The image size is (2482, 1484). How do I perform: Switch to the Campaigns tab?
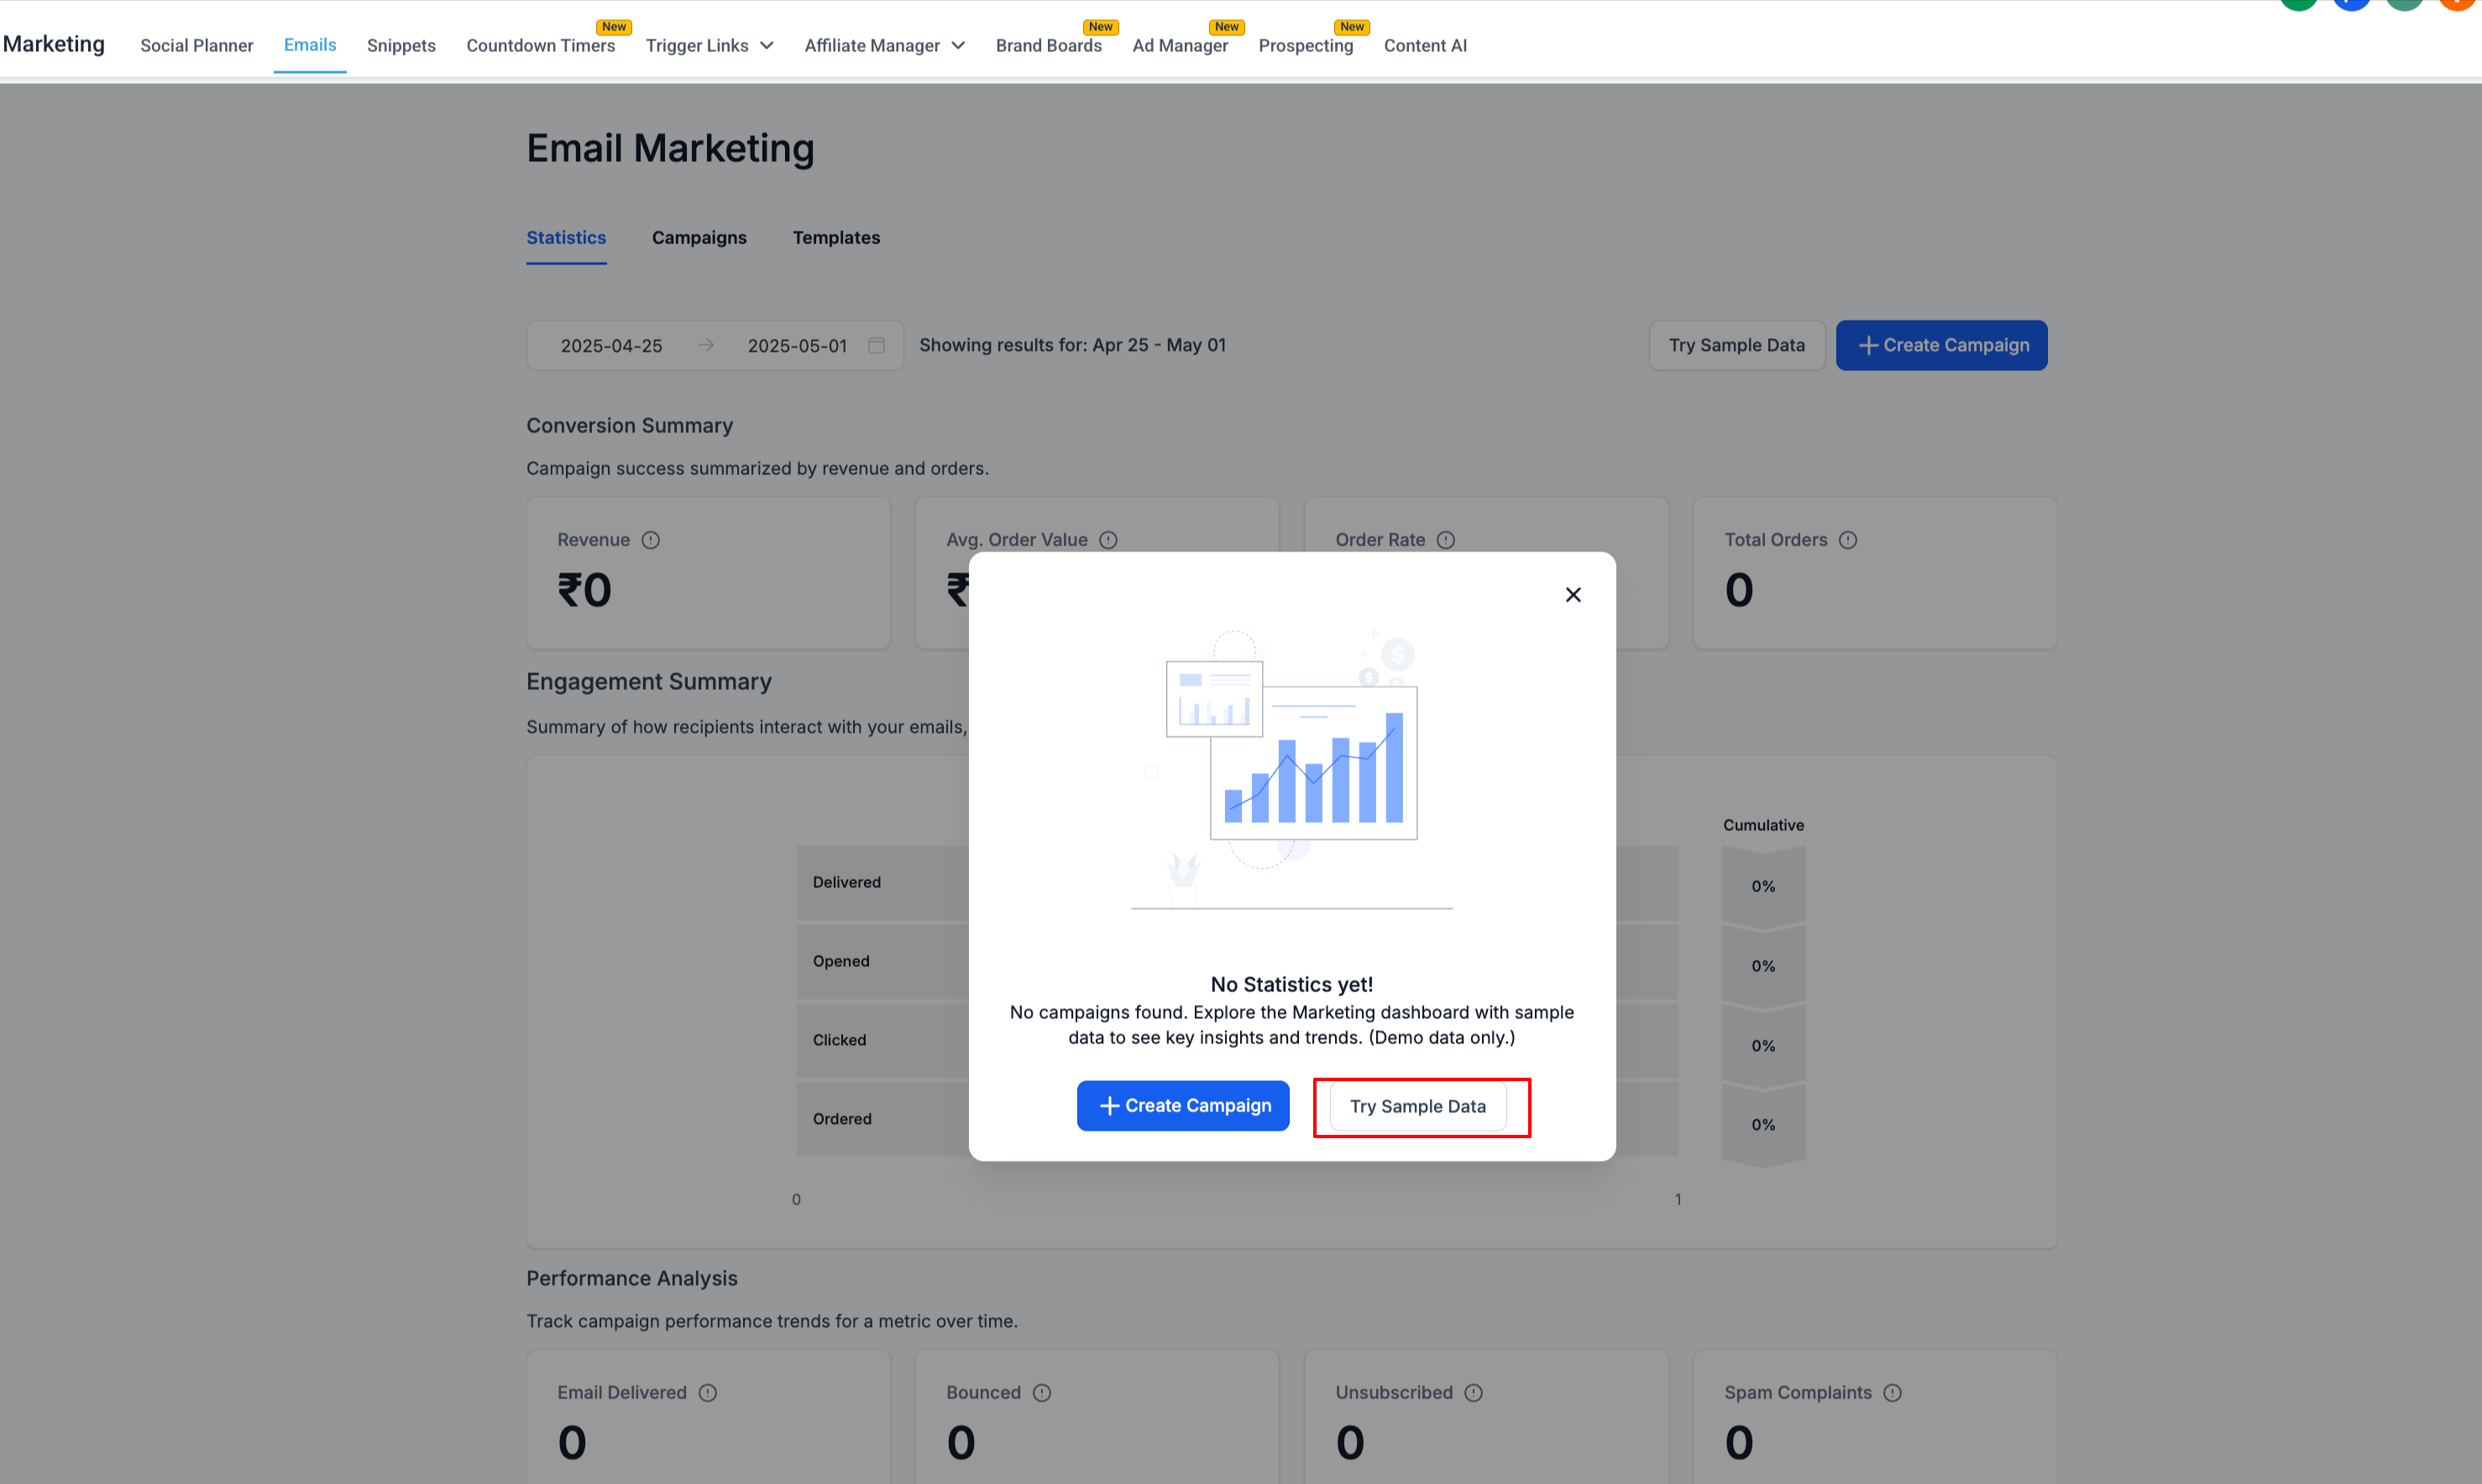click(x=699, y=238)
